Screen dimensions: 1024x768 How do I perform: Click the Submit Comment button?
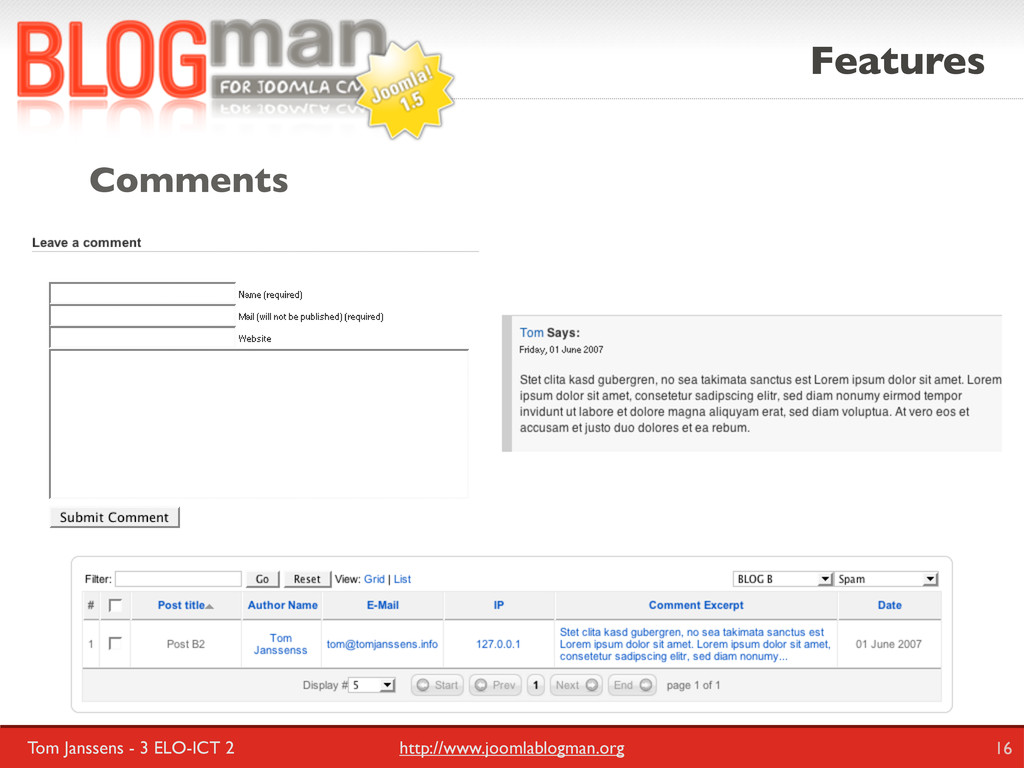[x=114, y=517]
